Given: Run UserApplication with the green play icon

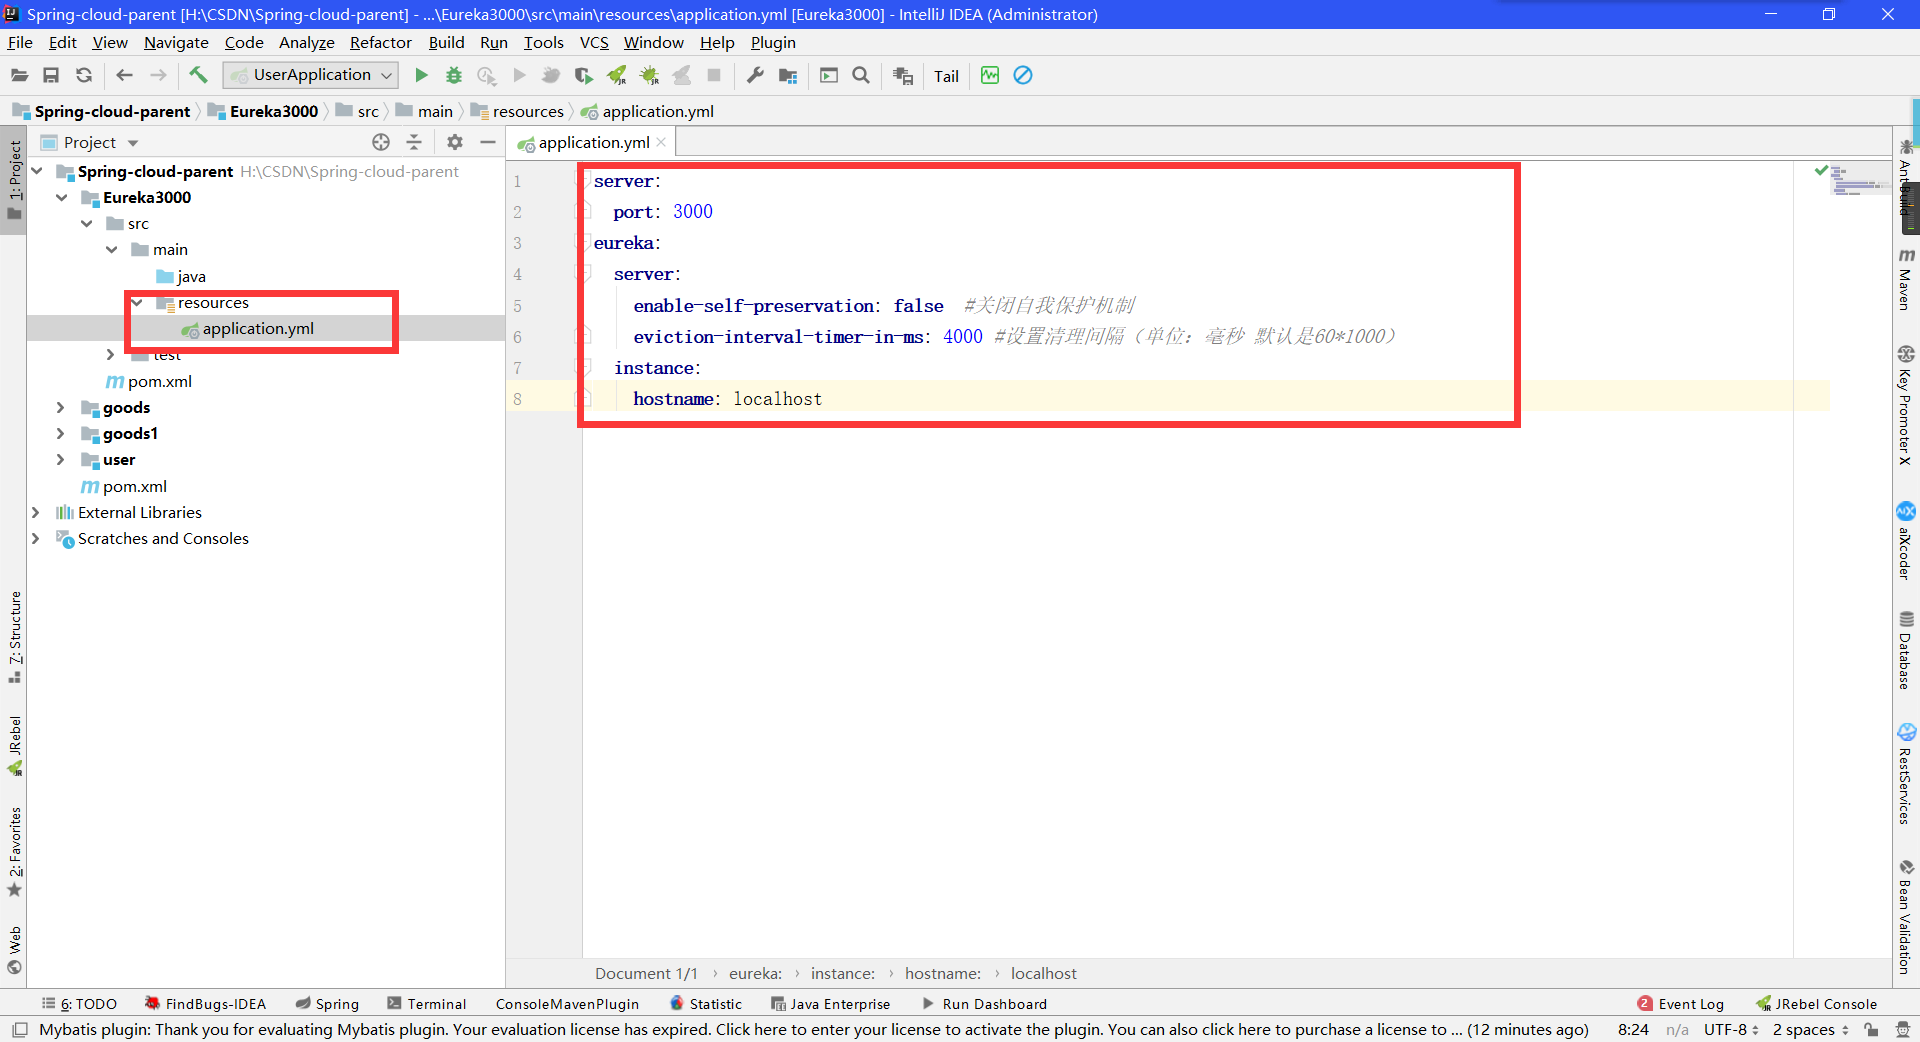Looking at the screenshot, I should tap(421, 75).
